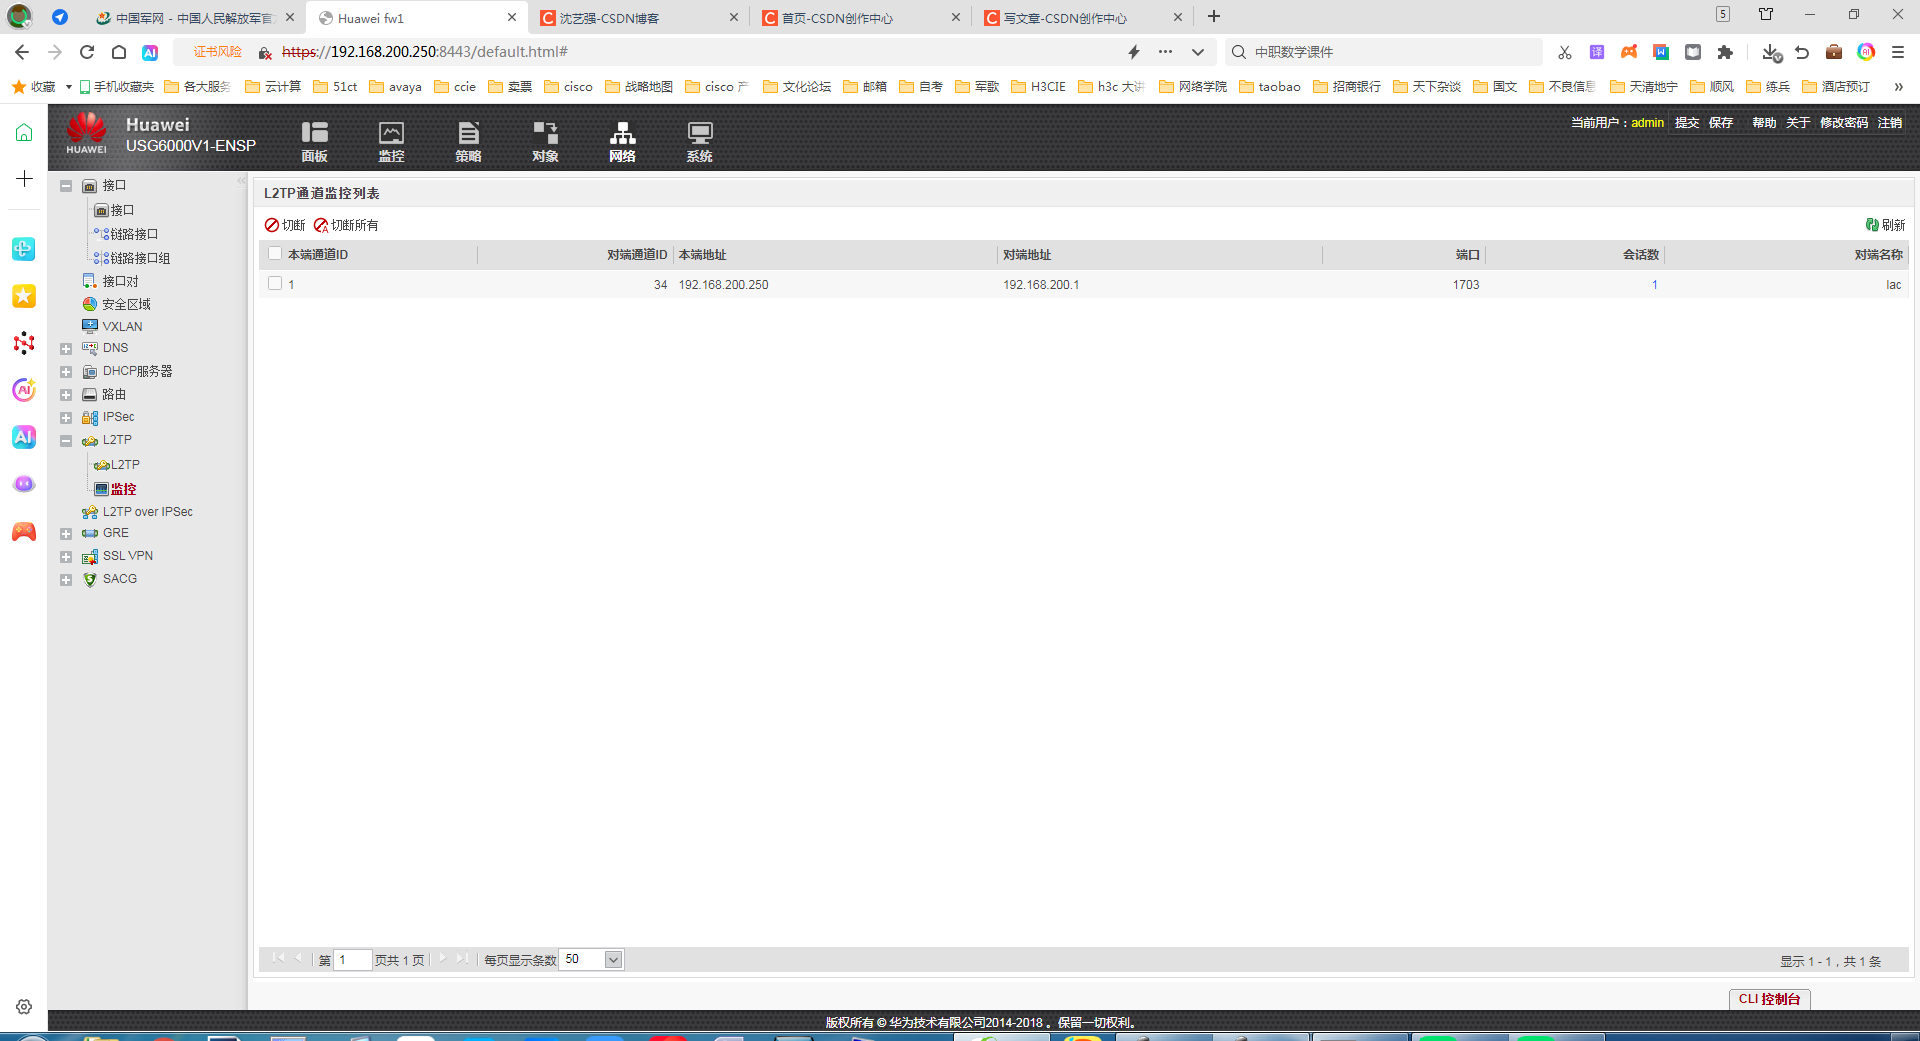Image resolution: width=1920 pixels, height=1041 pixels.
Task: Collapse the 接口 tree node
Action: pos(66,186)
